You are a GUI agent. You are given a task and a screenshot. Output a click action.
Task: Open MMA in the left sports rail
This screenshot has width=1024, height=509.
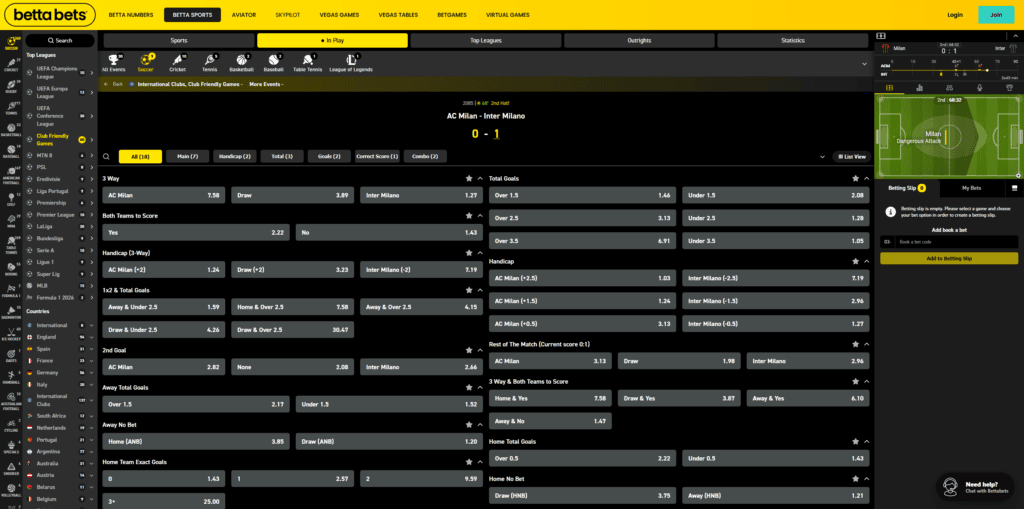(x=10, y=222)
